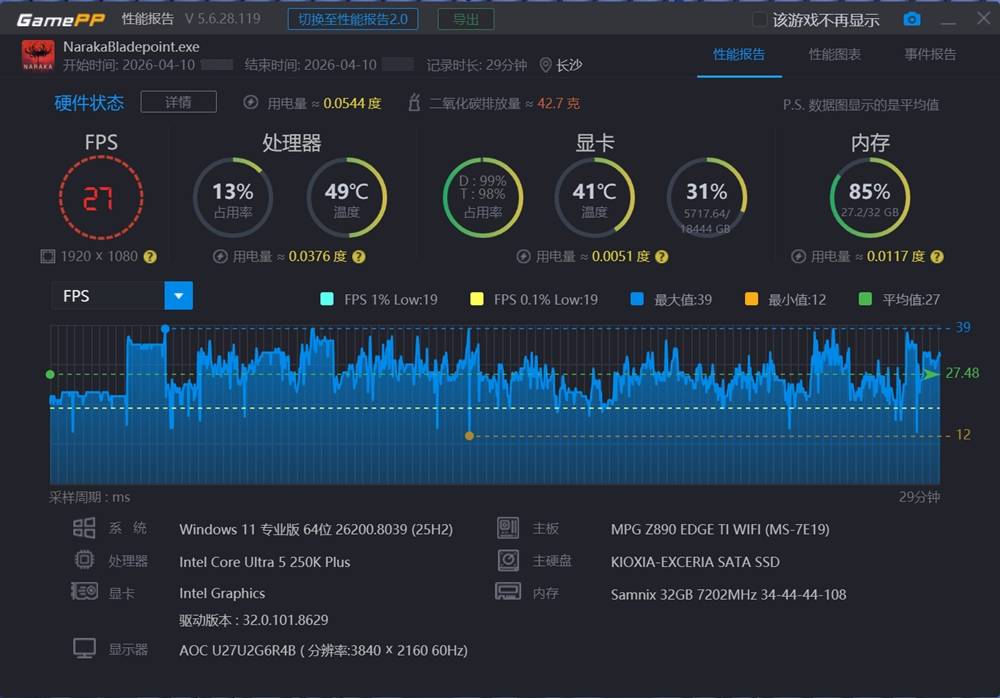Switch to the 事件报告 tab
This screenshot has width=1000, height=698.
[930, 55]
